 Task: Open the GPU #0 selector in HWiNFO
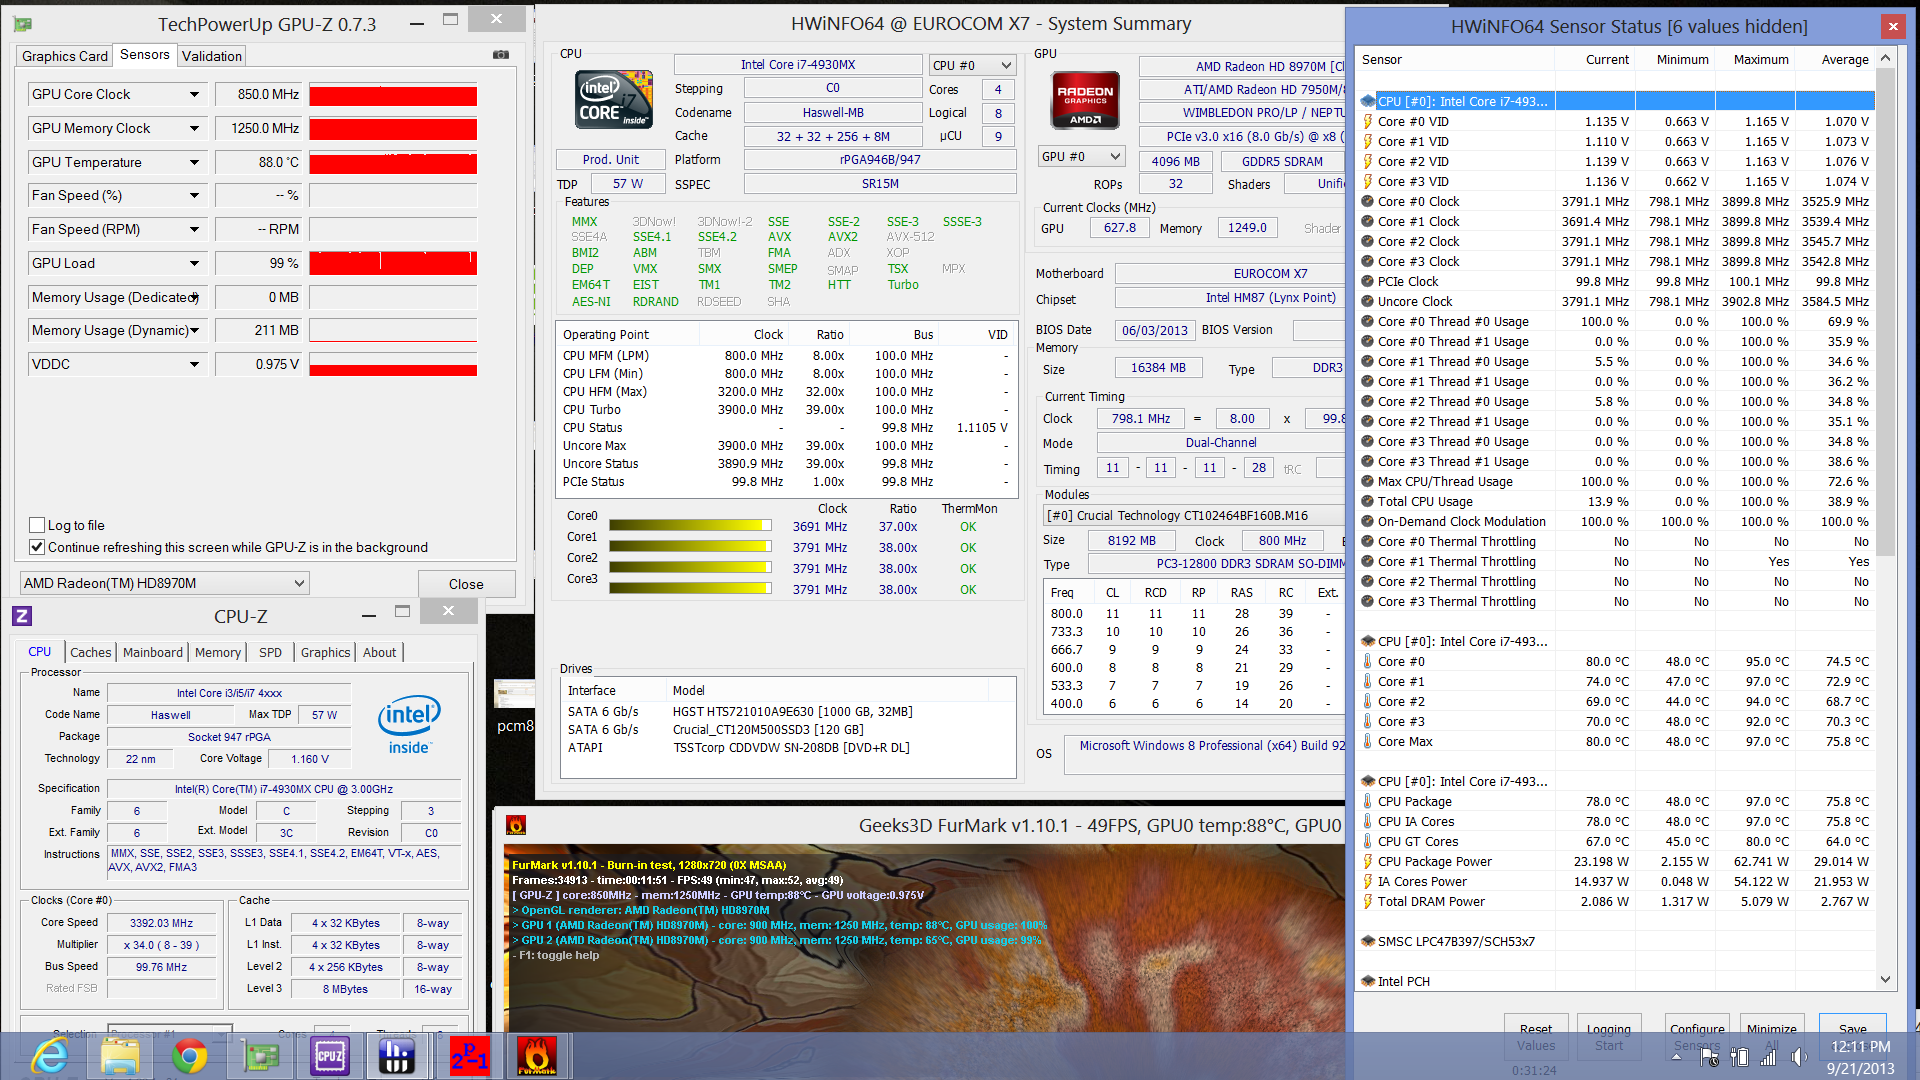(x=1082, y=157)
